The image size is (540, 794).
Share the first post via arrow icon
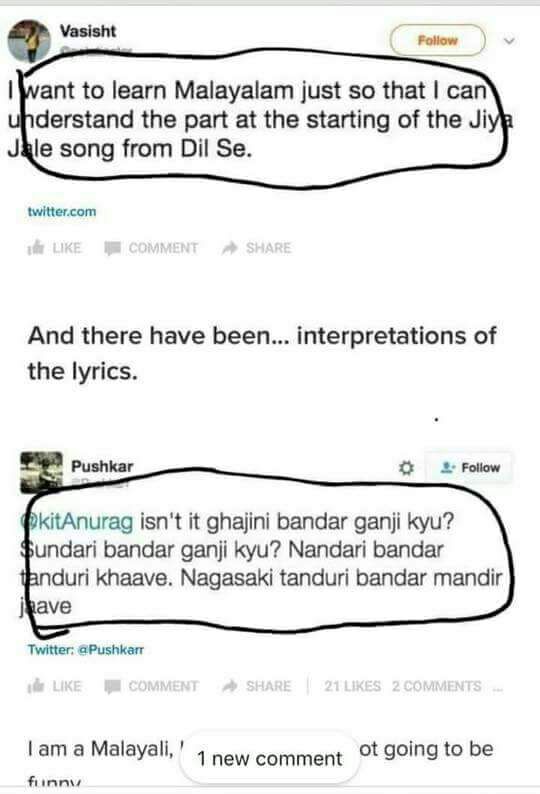pos(256,248)
